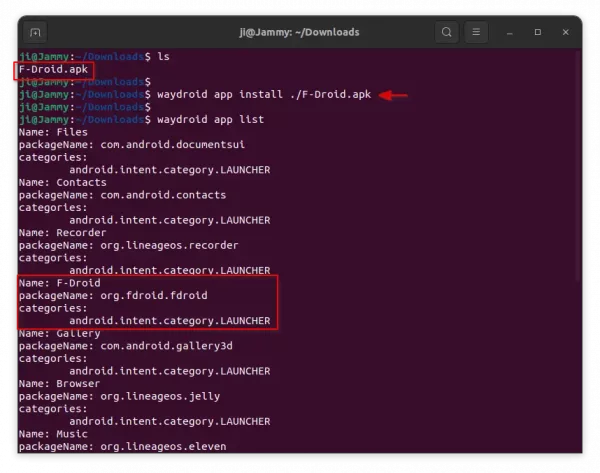This screenshot has width=600, height=473.
Task: Maximize the terminal window
Action: [538, 32]
